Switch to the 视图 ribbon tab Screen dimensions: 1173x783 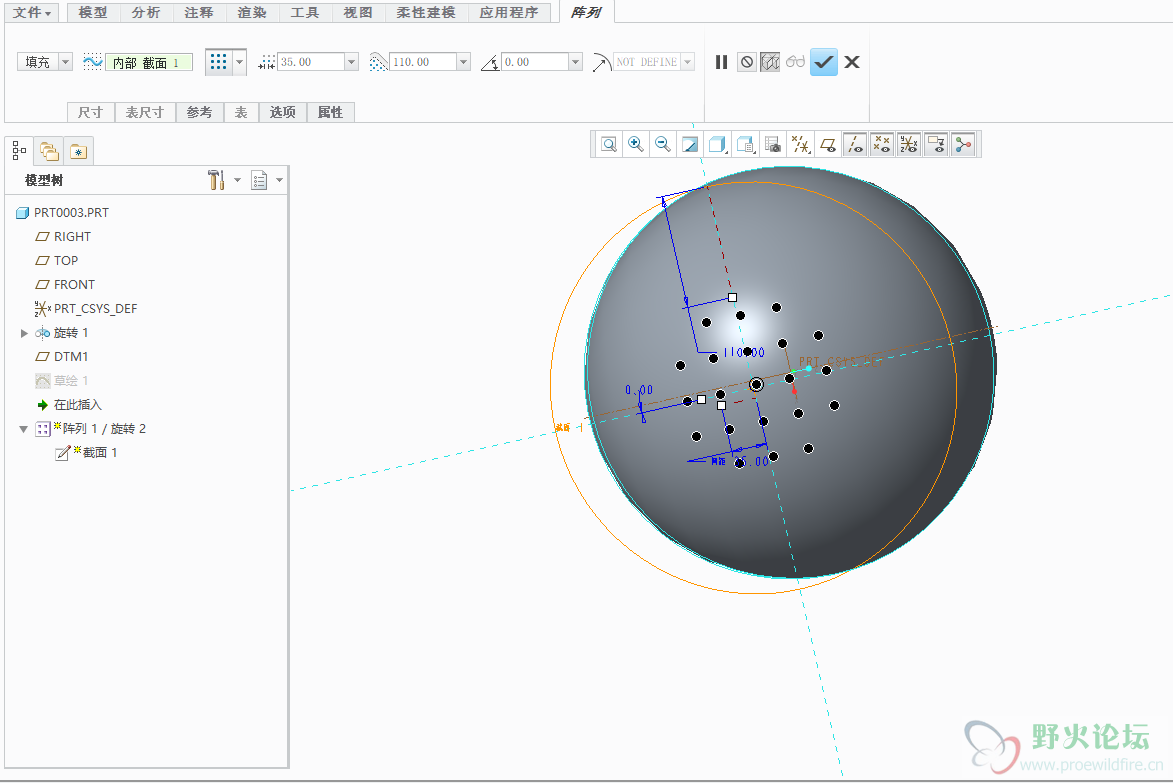[x=358, y=13]
